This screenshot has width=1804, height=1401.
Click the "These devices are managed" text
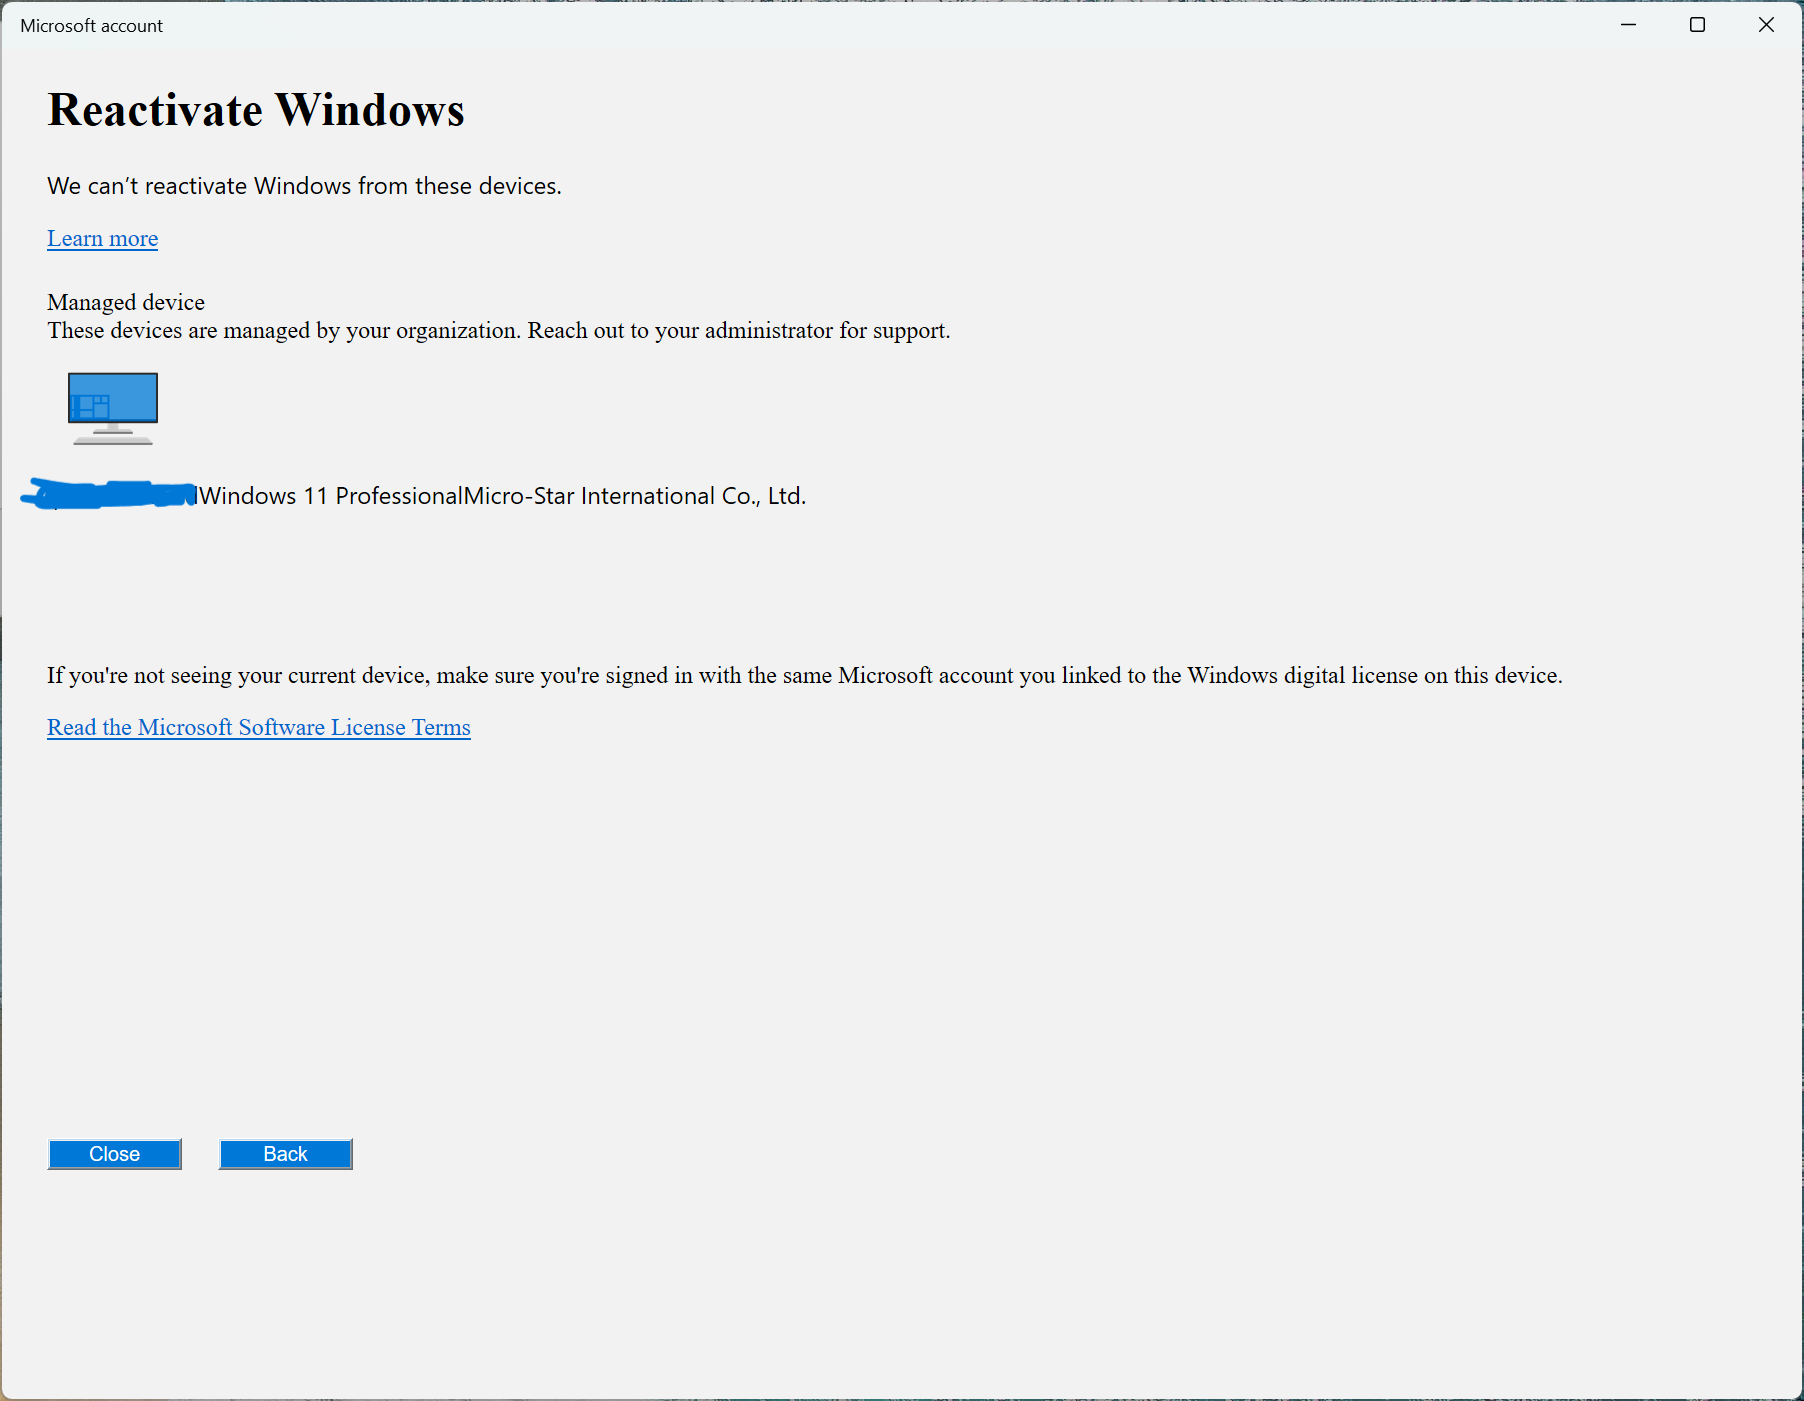pyautogui.click(x=499, y=330)
